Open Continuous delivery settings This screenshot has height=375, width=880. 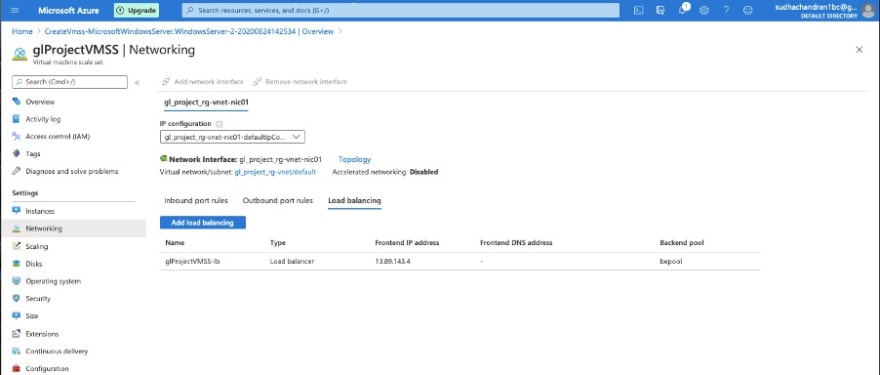click(57, 351)
